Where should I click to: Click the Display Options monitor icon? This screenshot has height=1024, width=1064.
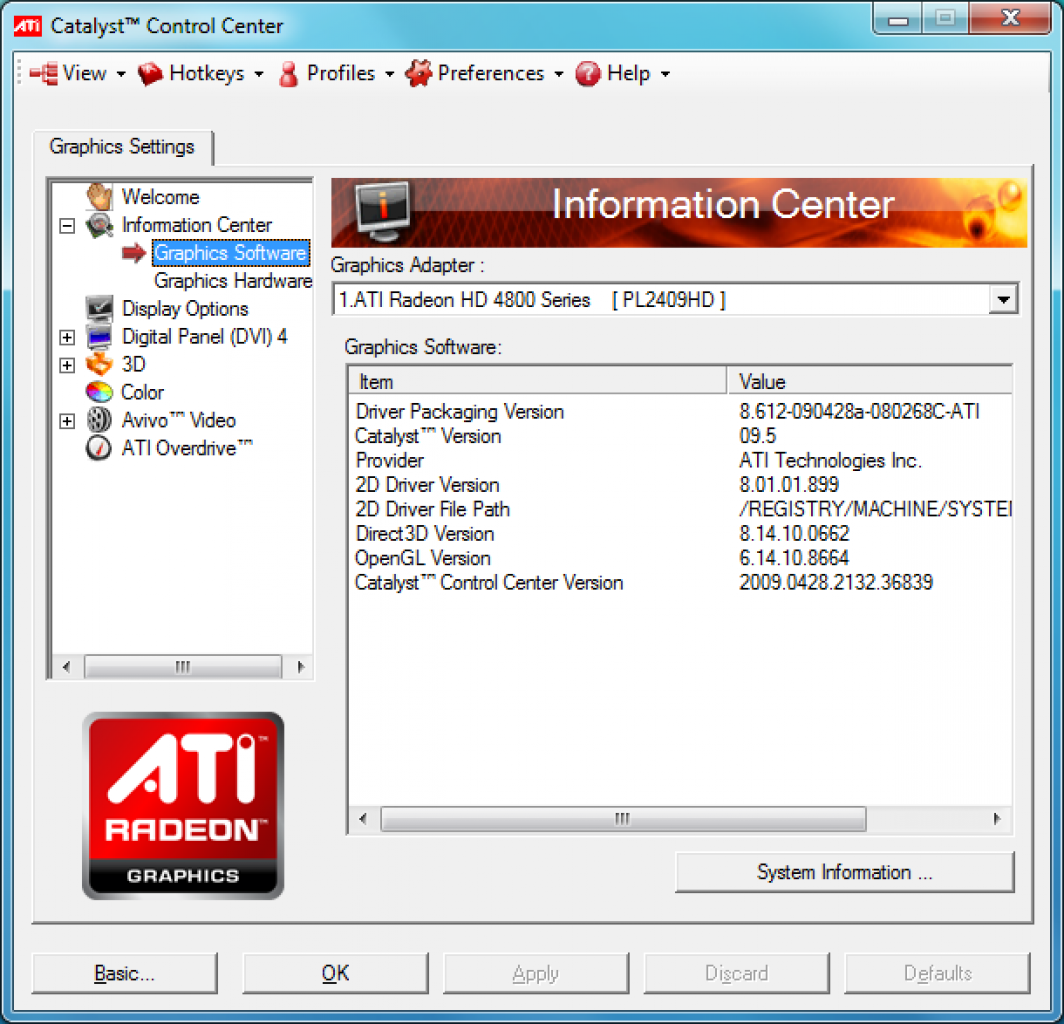pos(99,309)
